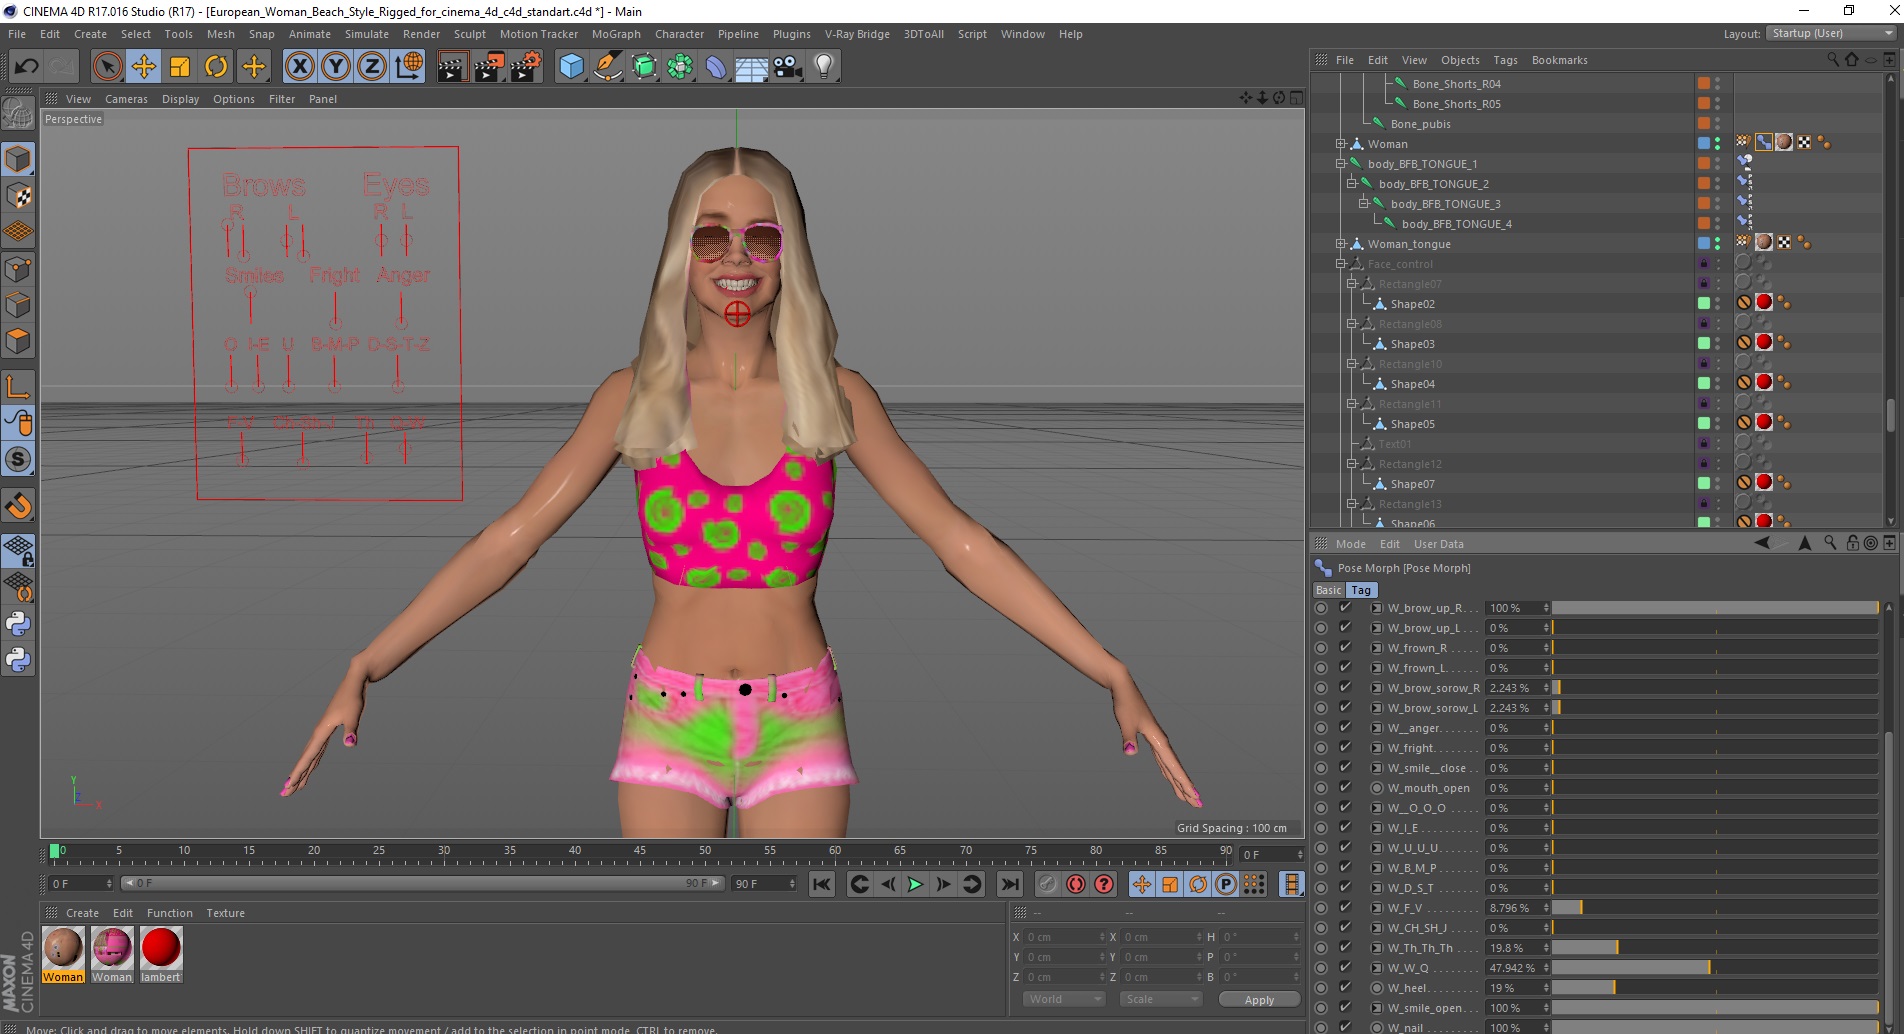Switch to Model mode in left toolbar
Screen dimensions: 1904x1034
tap(18, 159)
